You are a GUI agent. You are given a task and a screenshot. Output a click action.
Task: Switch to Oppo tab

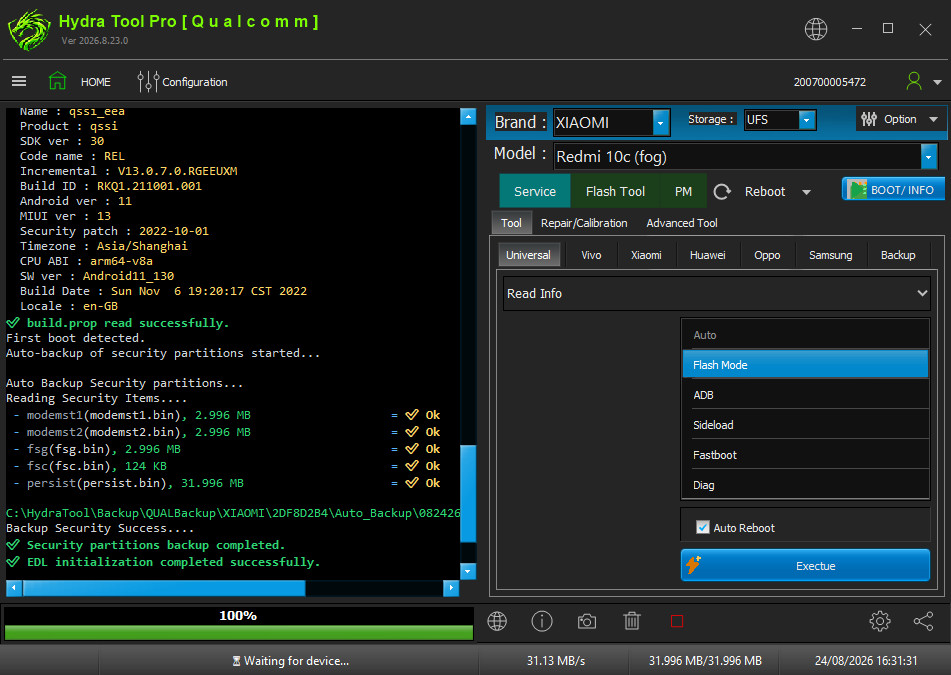(767, 255)
